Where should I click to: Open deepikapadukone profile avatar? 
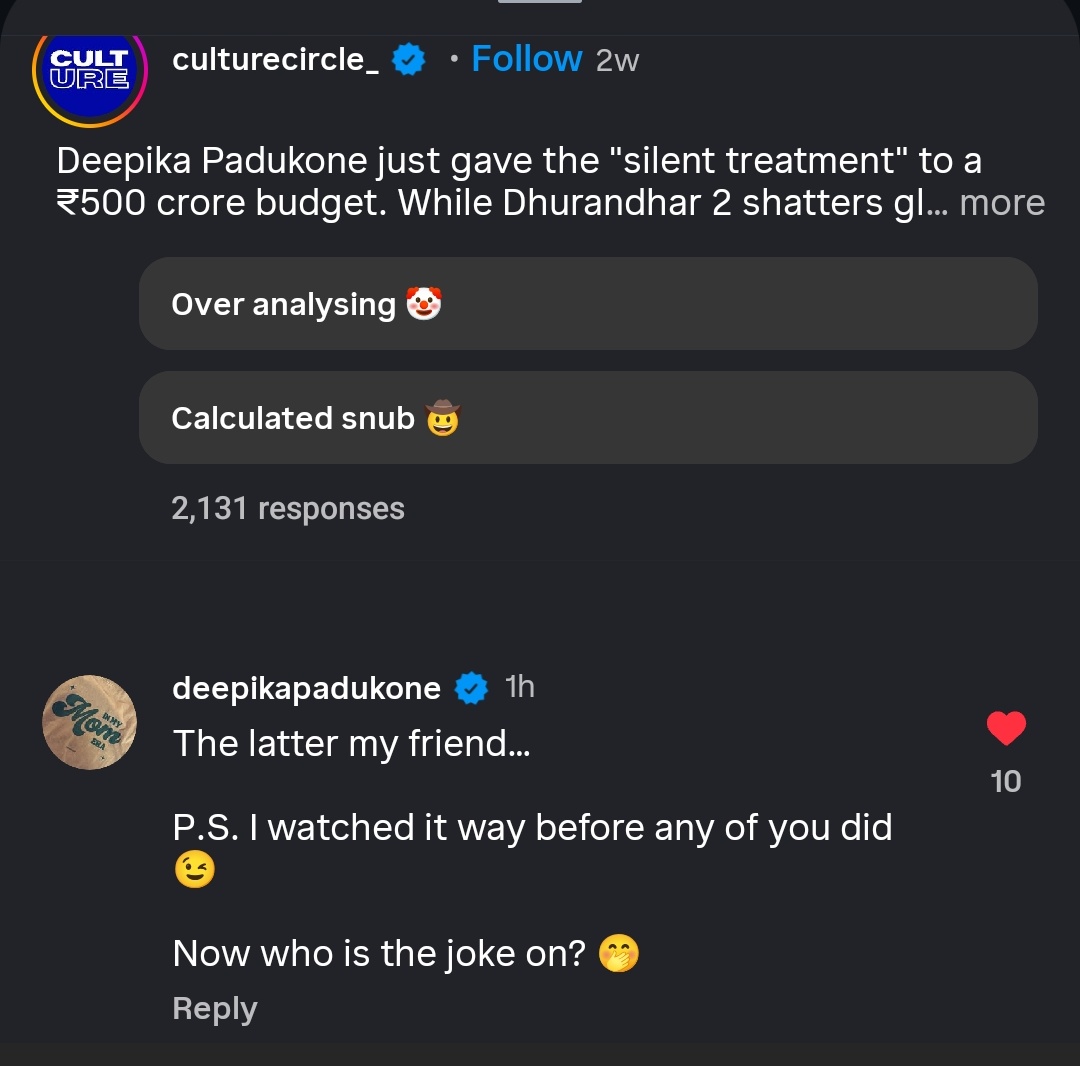pyautogui.click(x=90, y=722)
